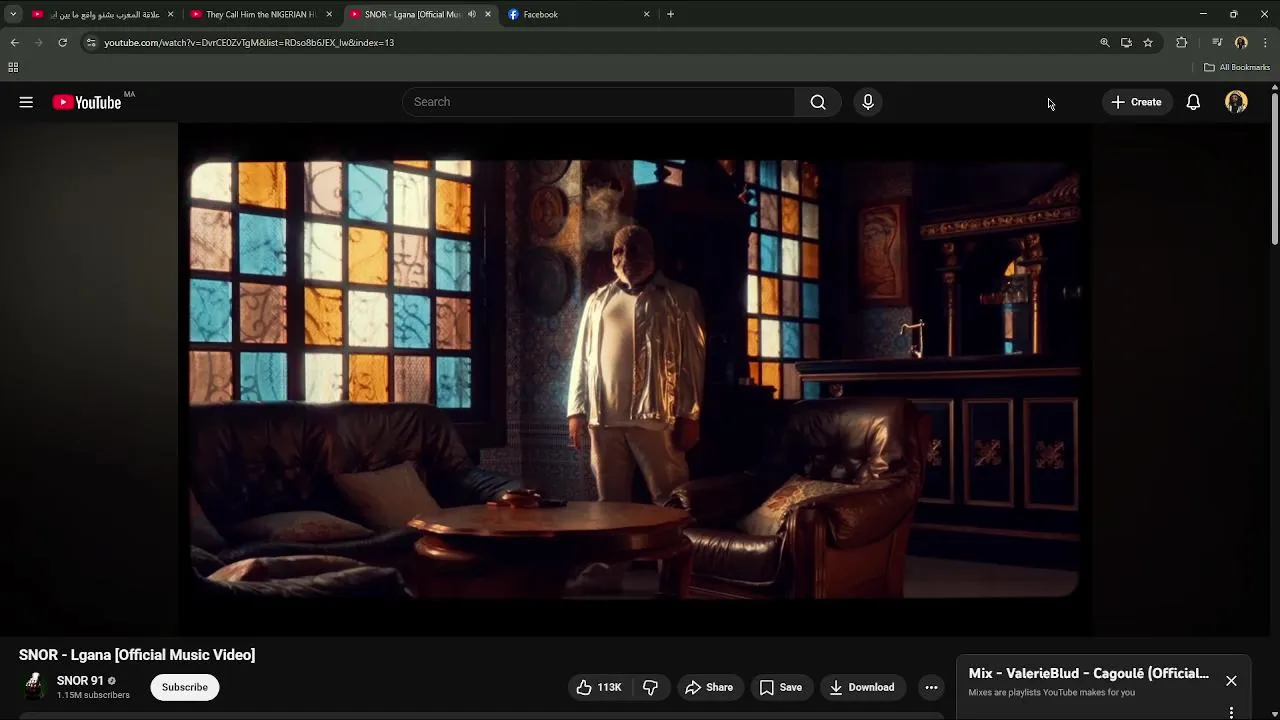The image size is (1280, 720).
Task: Close the Arabic-titled YouTube tab
Action: pos(170,14)
